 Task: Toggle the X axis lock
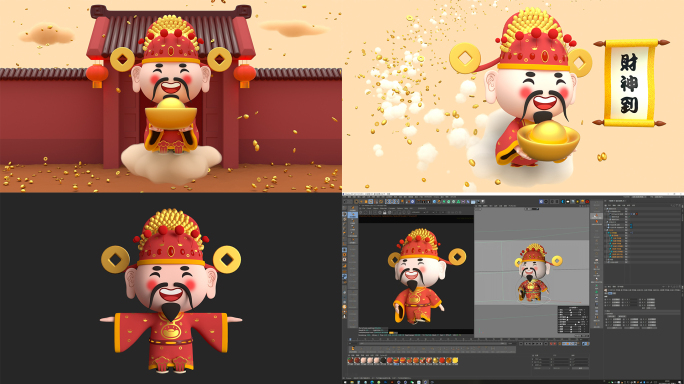[x=387, y=202]
